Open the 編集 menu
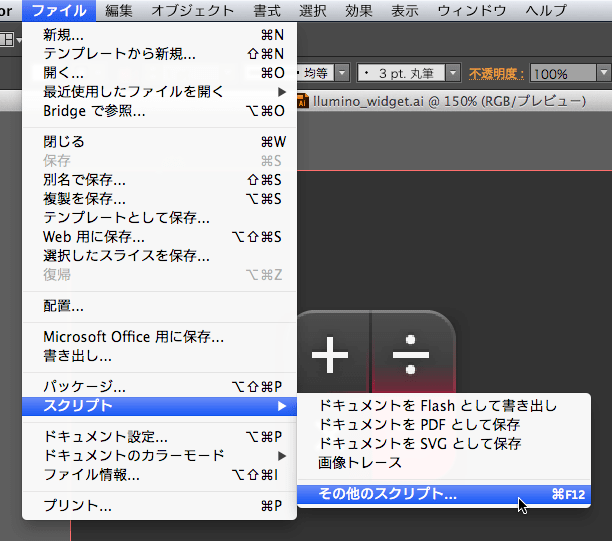The width and height of the screenshot is (612, 541). coord(119,11)
